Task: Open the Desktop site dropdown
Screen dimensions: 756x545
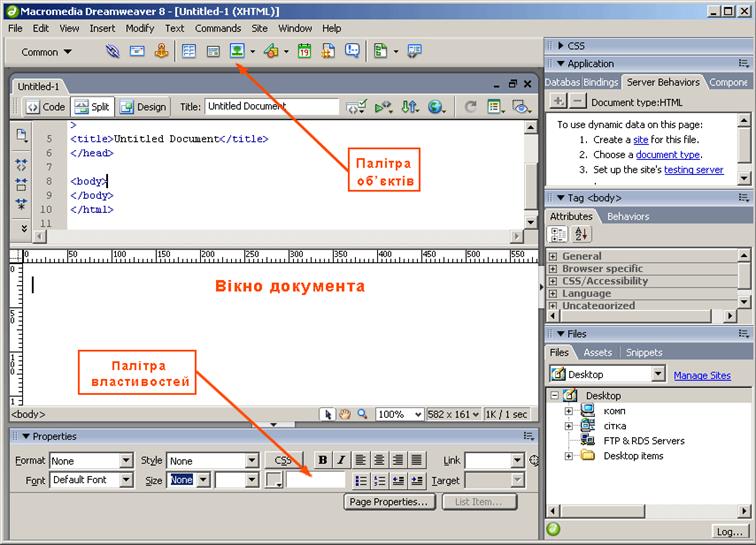Action: coord(658,374)
